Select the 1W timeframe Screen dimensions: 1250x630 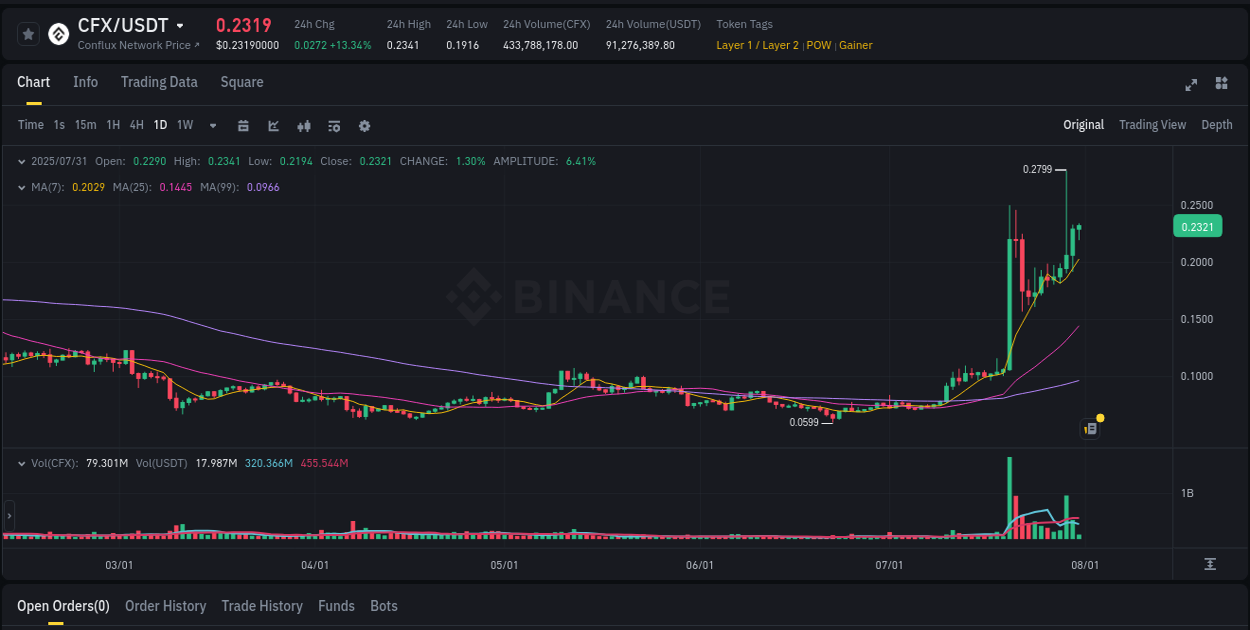tap(184, 126)
